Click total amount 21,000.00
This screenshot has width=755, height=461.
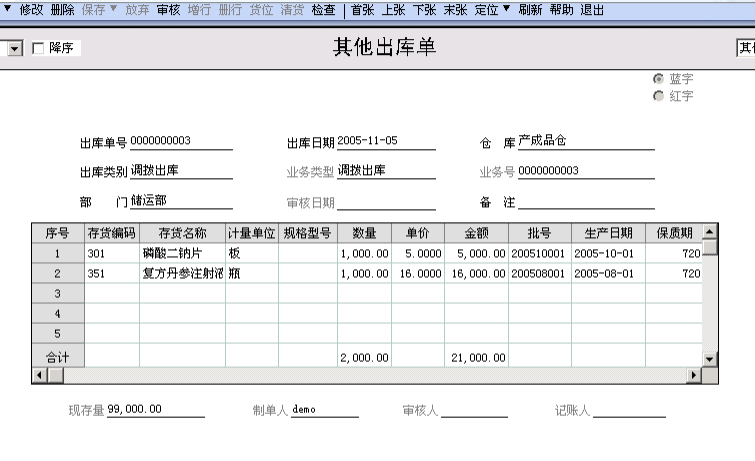tap(477, 357)
